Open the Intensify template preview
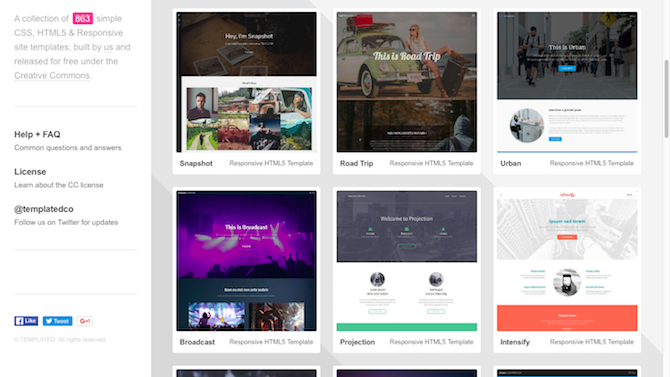The height and width of the screenshot is (377, 670). pyautogui.click(x=567, y=261)
